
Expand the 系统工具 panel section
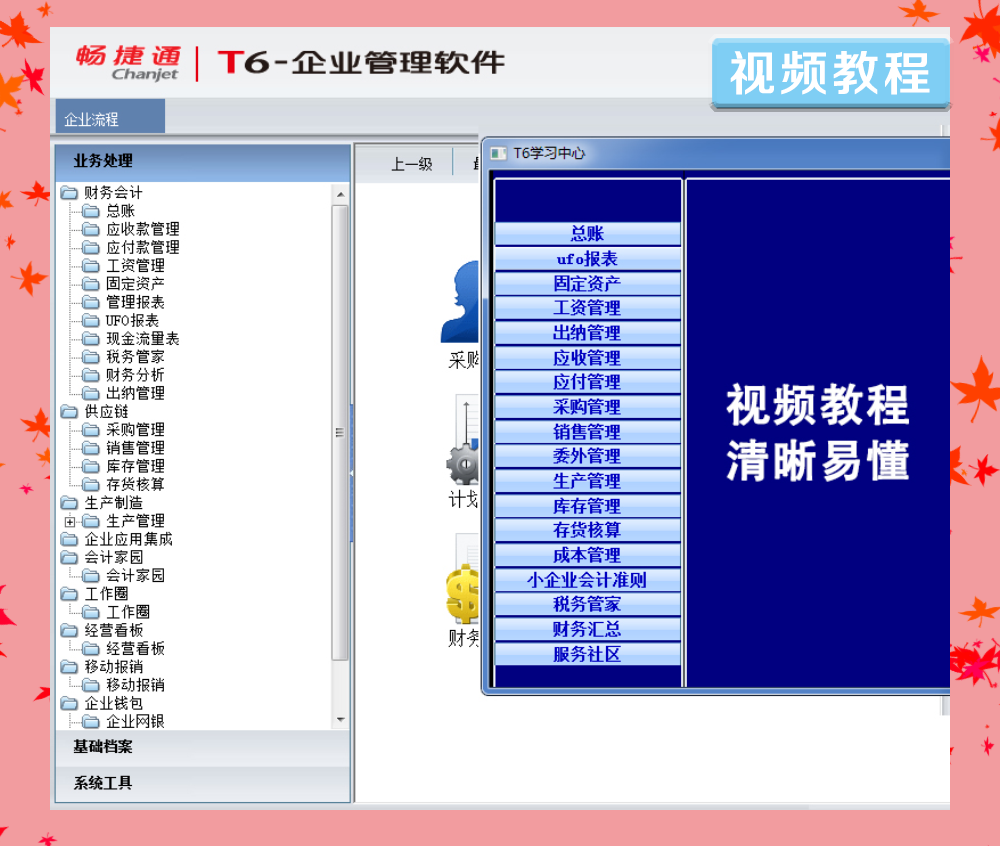click(203, 783)
